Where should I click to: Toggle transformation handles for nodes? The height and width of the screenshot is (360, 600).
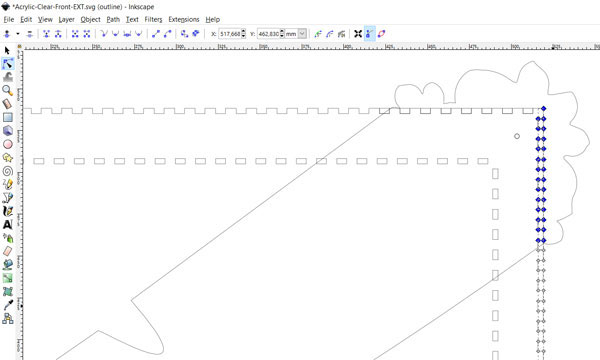click(358, 34)
